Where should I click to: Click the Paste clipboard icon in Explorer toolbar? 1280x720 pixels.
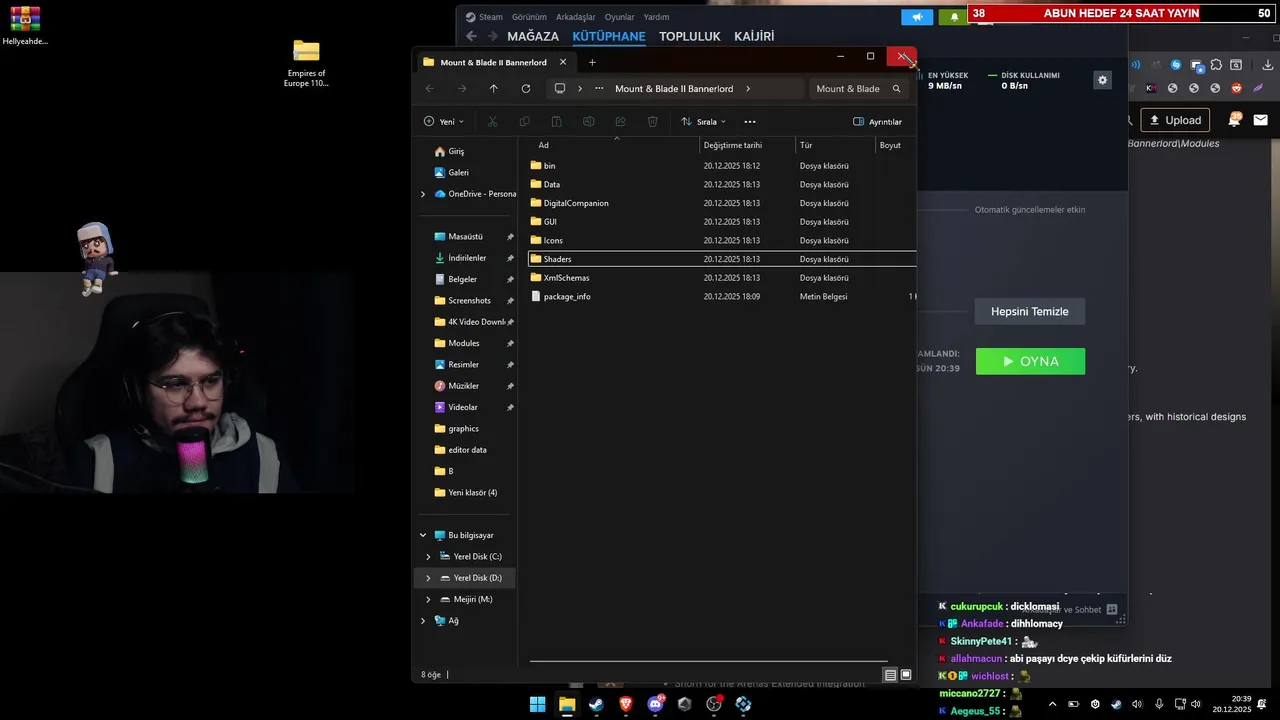556,122
